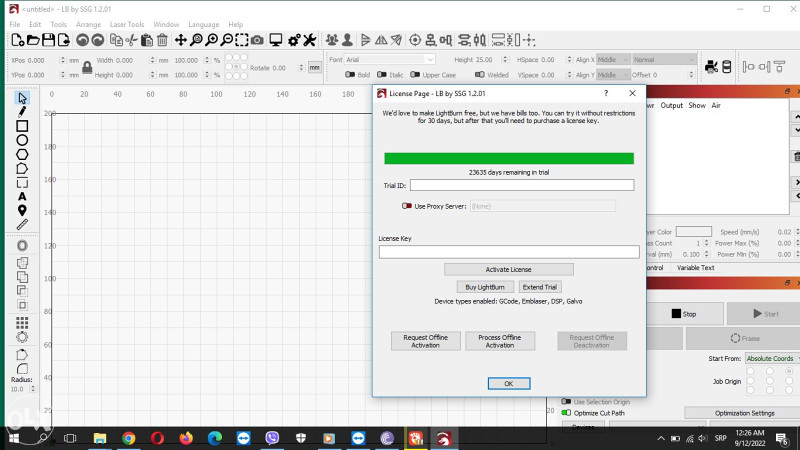Toggle the Upper Case switch
The height and width of the screenshot is (450, 800).
click(415, 74)
